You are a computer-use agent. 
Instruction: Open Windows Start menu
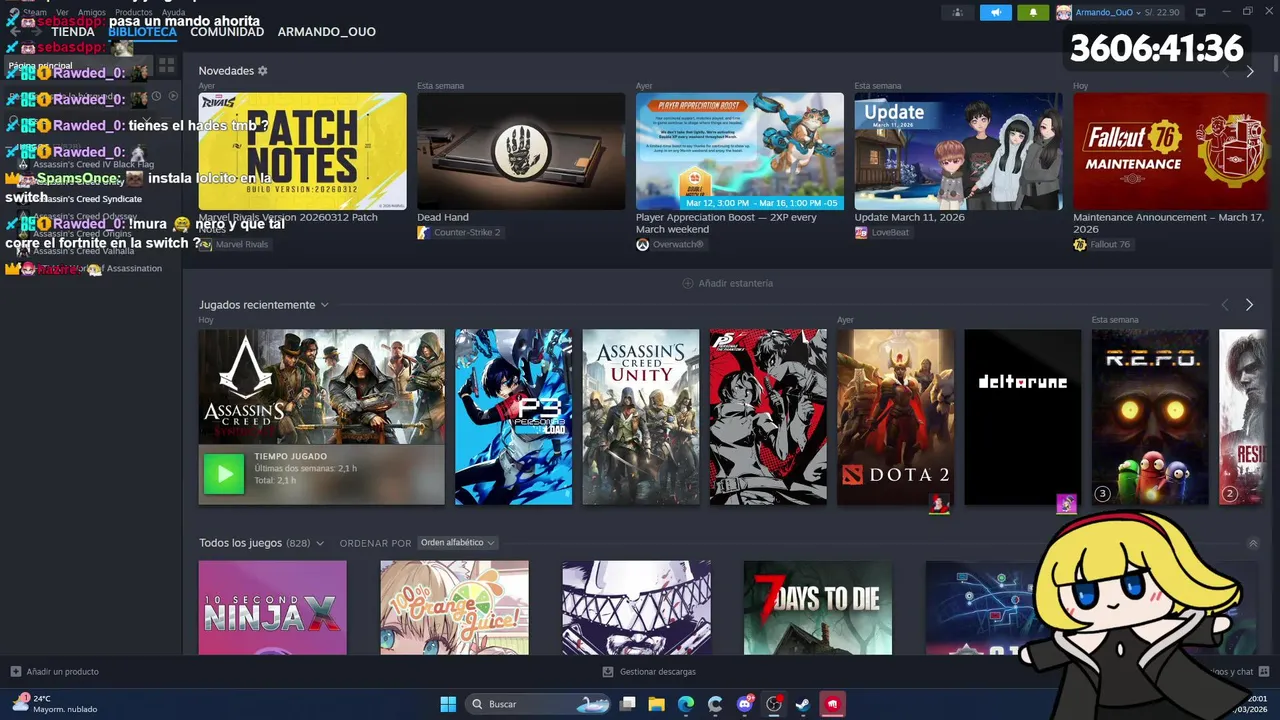(448, 704)
